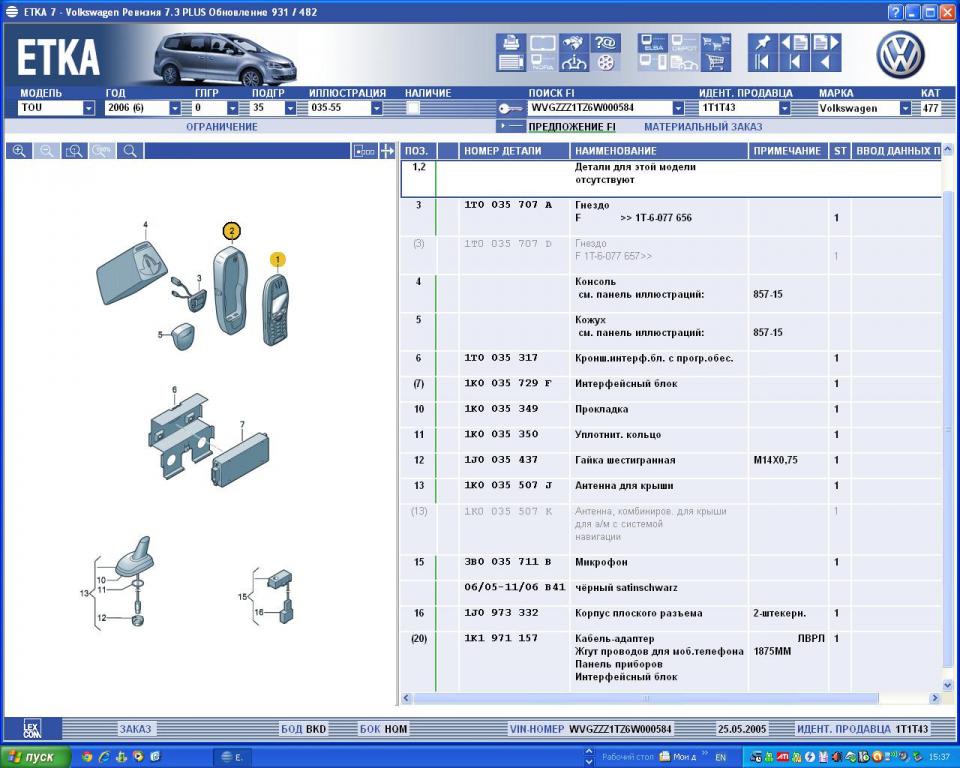Click the EN language indicator in taskbar
This screenshot has width=960, height=768.
click(x=721, y=758)
